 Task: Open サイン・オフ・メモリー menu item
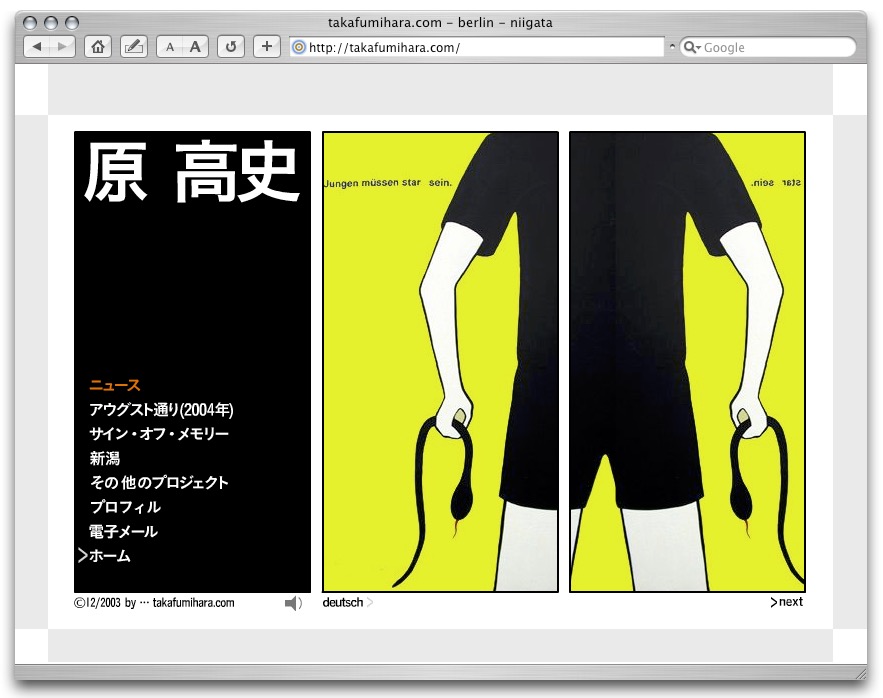tap(159, 434)
